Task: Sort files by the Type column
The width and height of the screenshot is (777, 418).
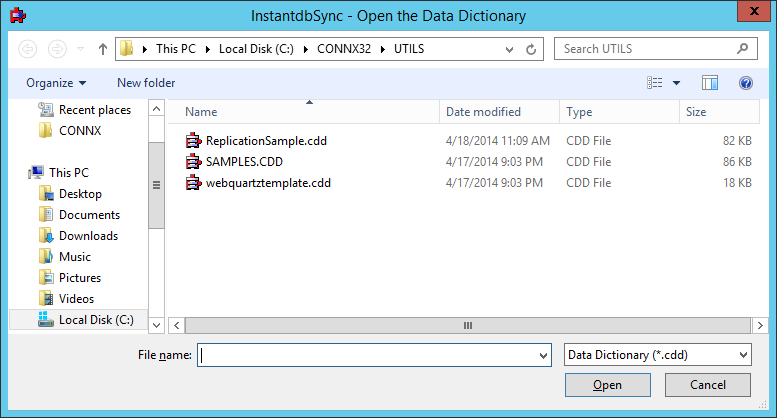Action: pos(619,112)
